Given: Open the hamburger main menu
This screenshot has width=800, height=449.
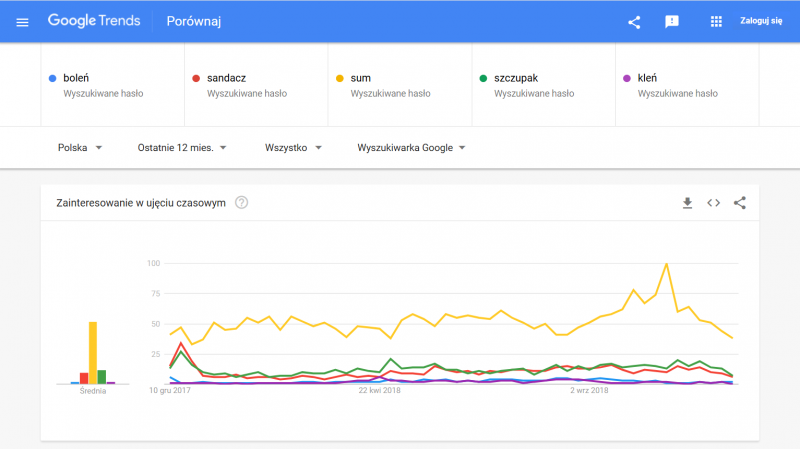Looking at the screenshot, I should tap(23, 22).
